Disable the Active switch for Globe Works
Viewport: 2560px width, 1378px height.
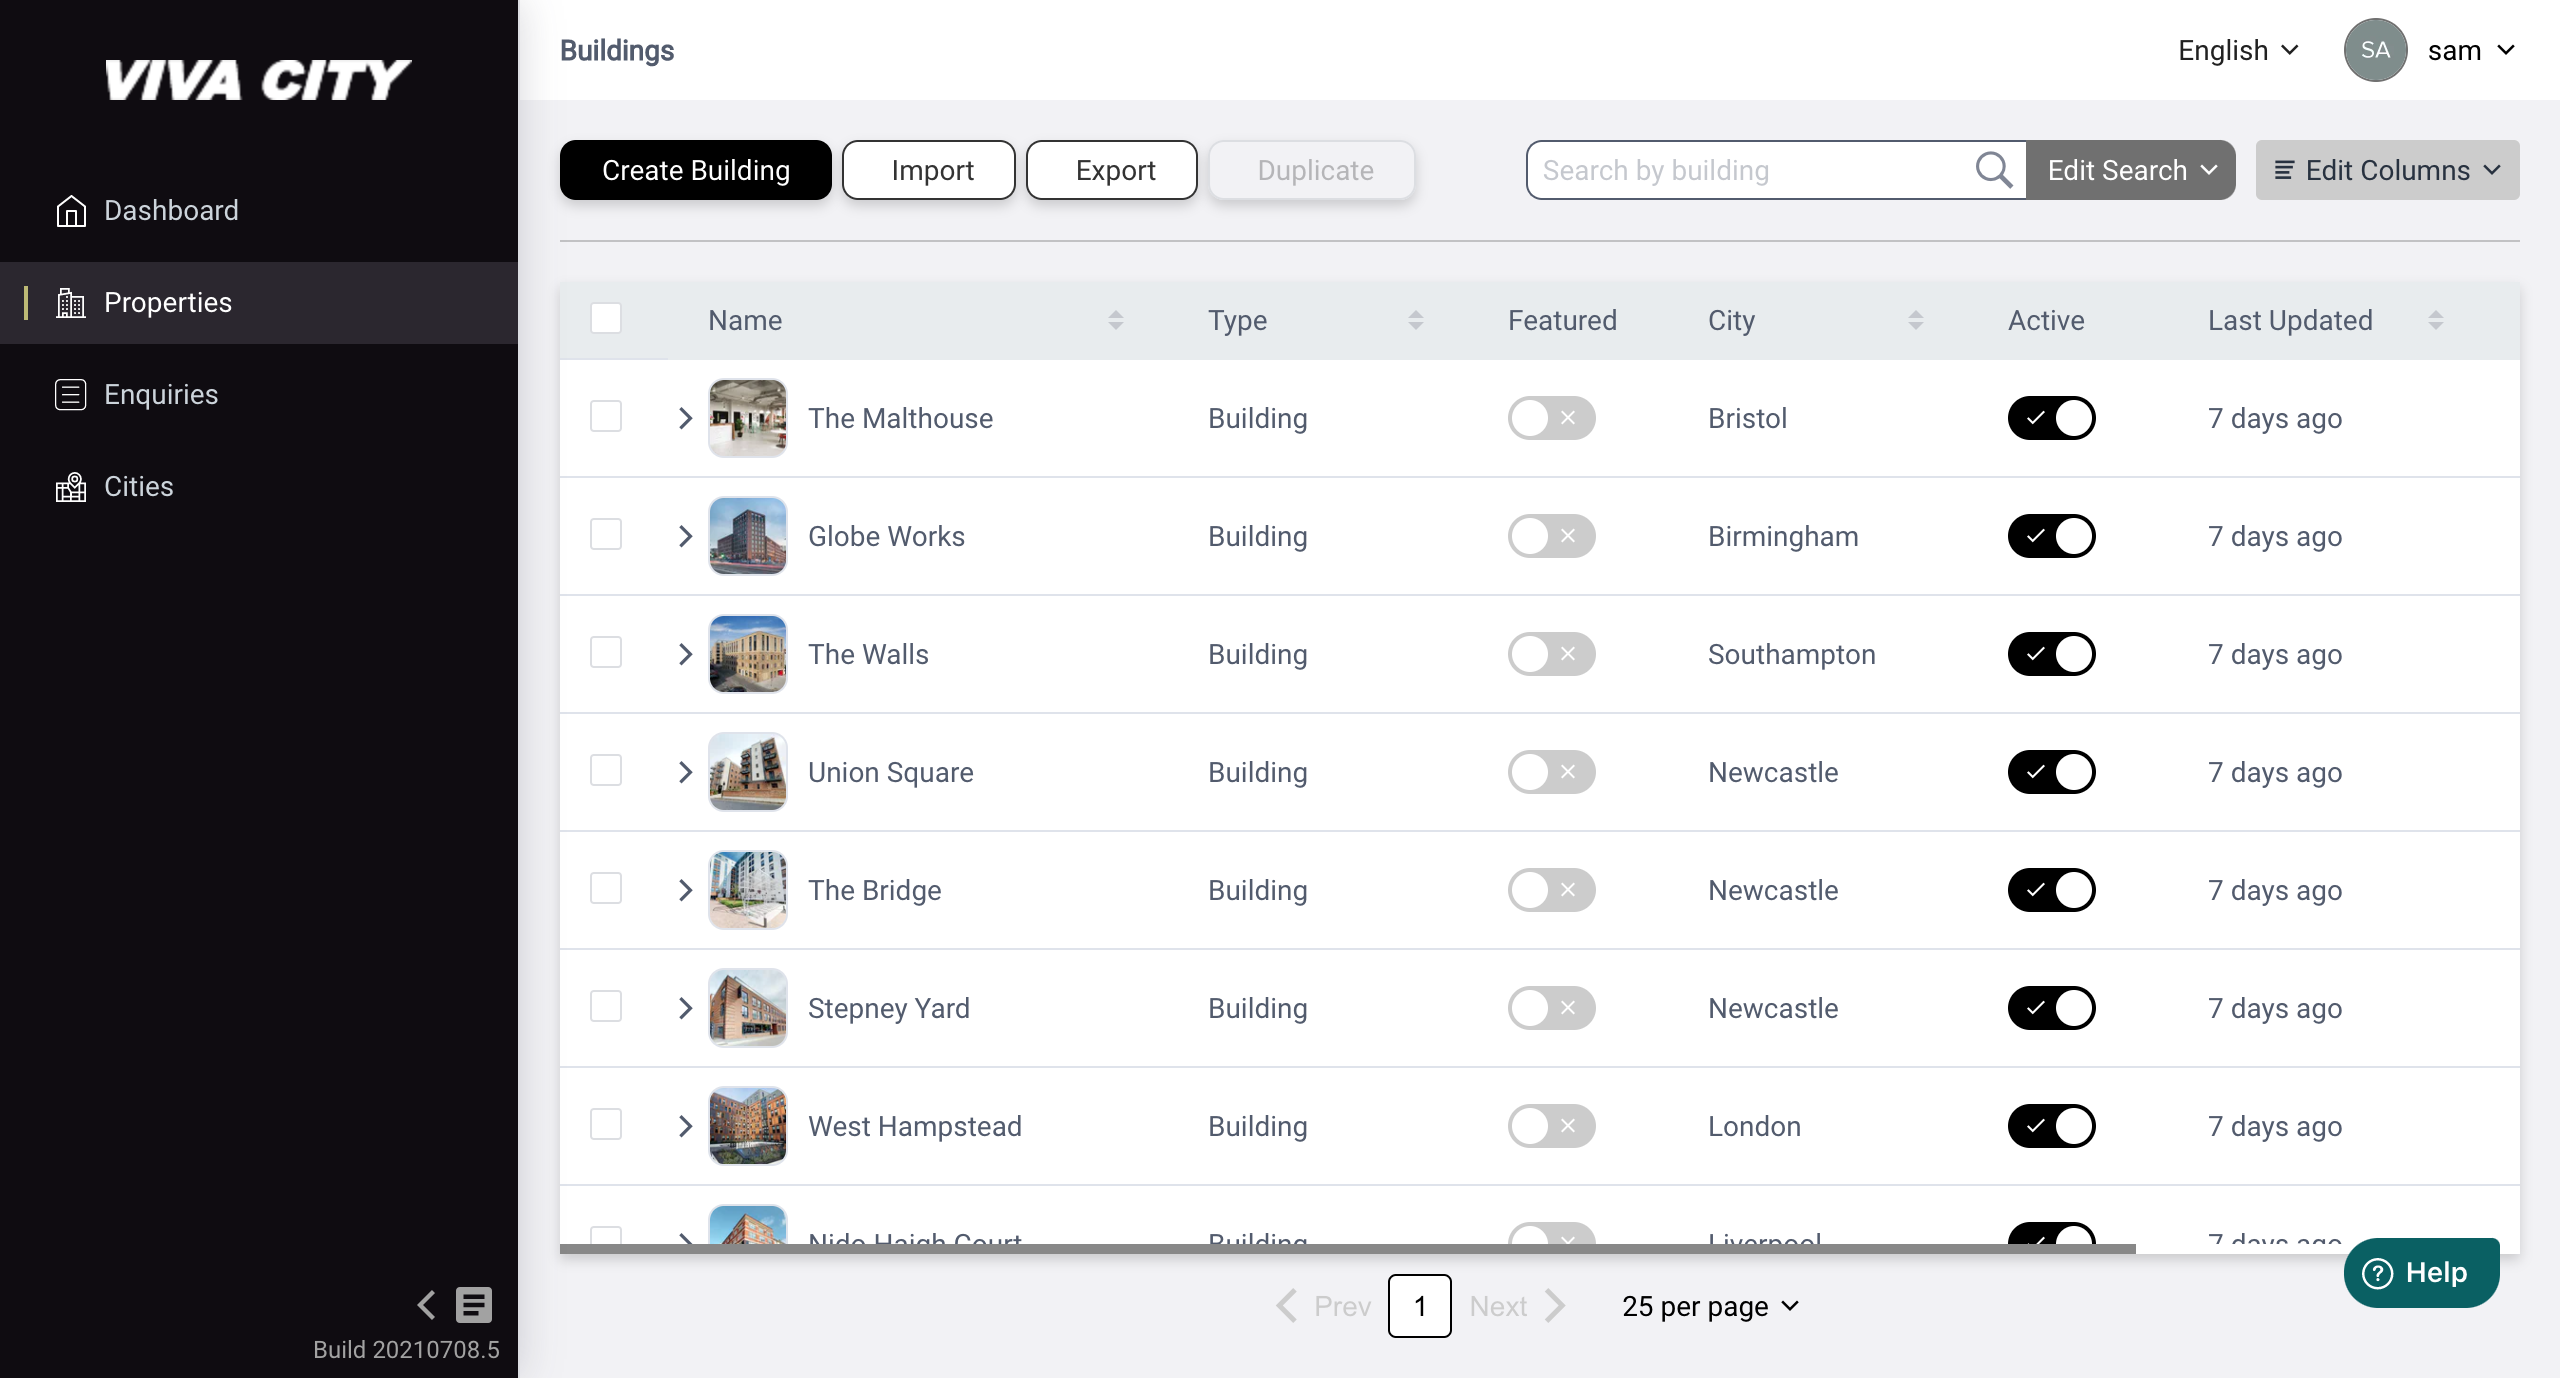[x=2051, y=536]
